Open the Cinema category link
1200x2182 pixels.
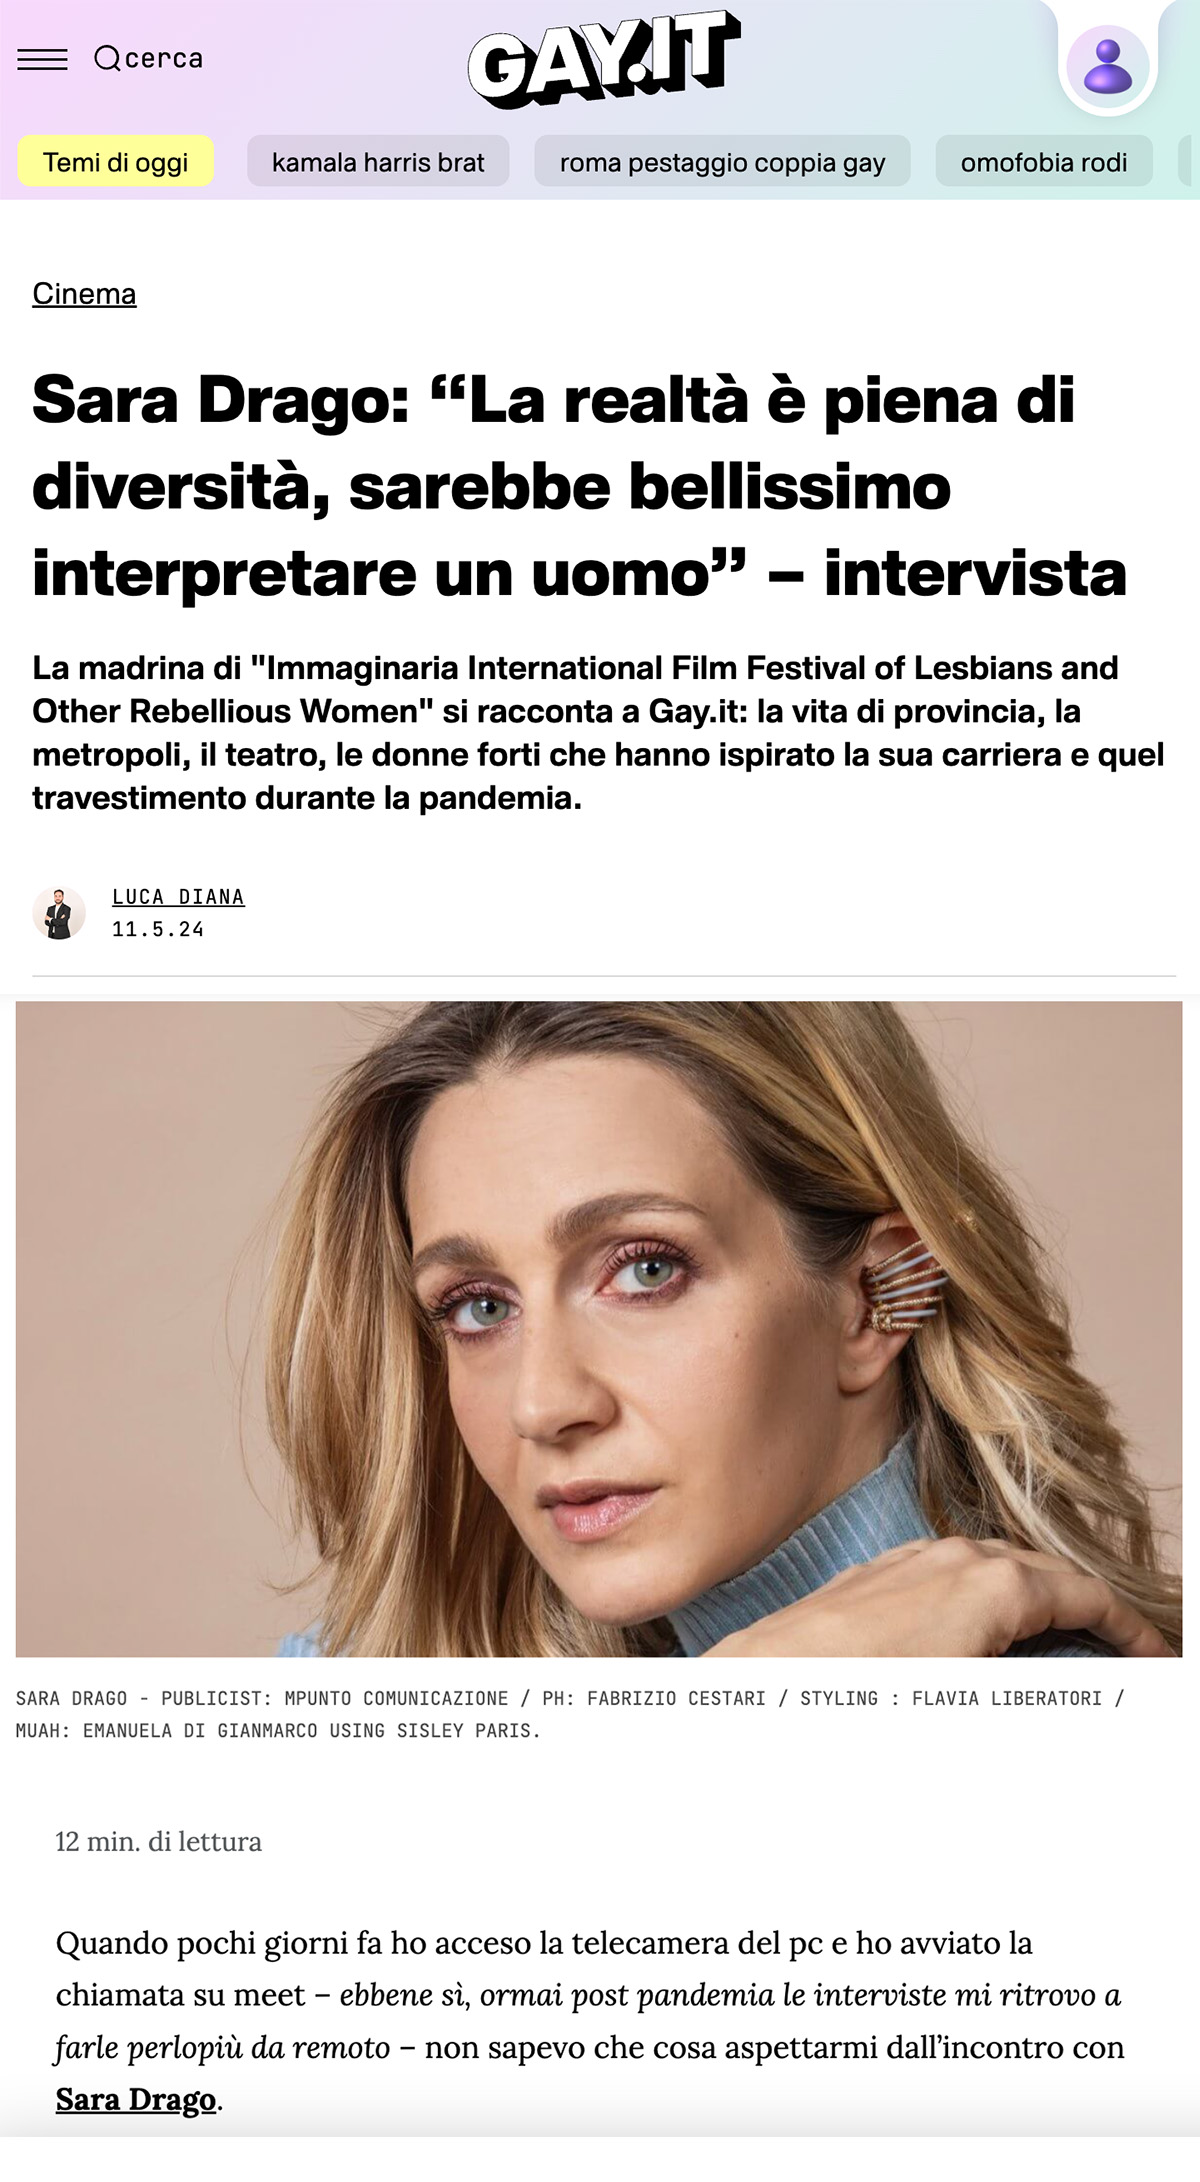(x=84, y=294)
